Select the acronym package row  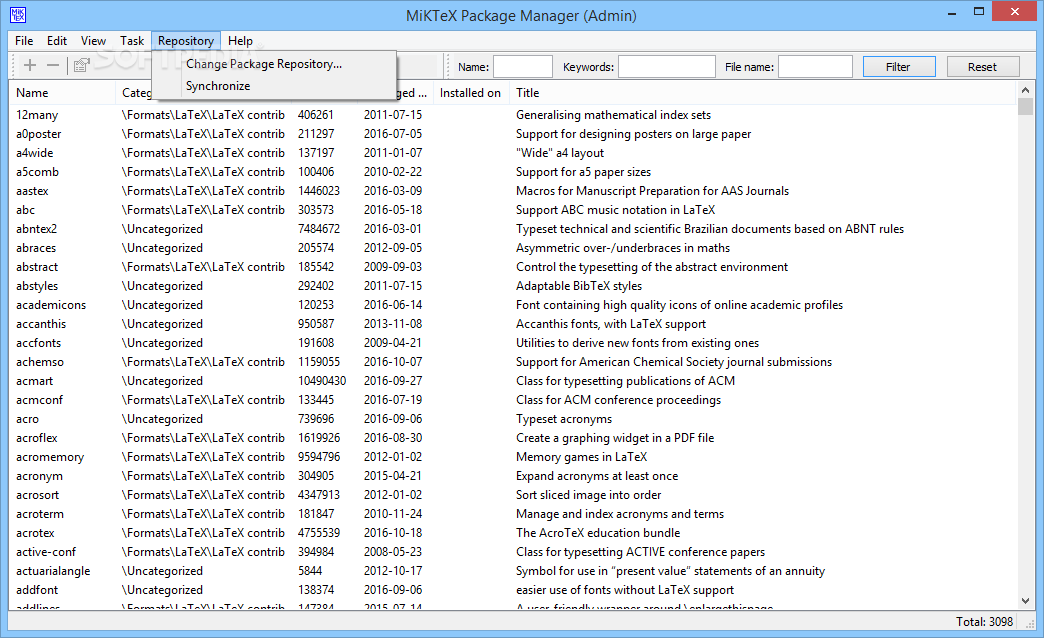coord(513,476)
